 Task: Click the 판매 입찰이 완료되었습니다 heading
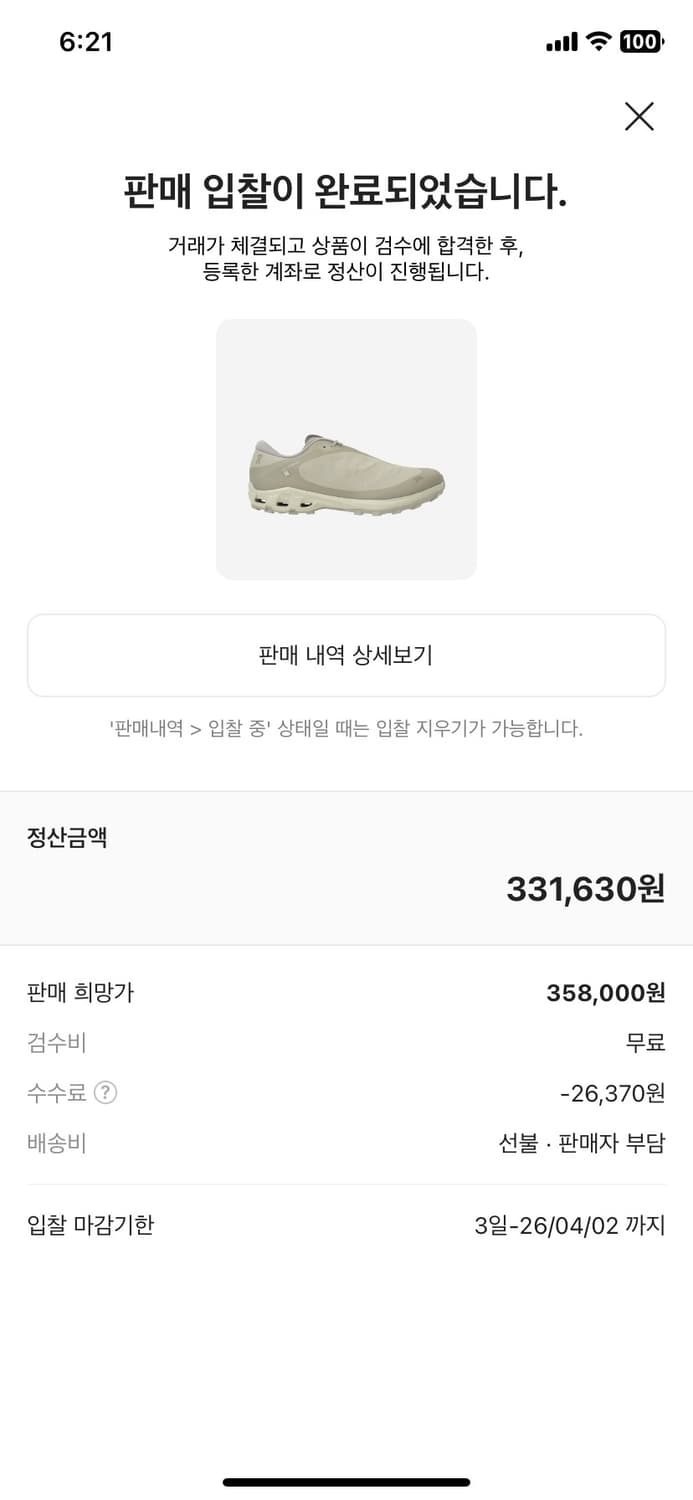[x=346, y=190]
